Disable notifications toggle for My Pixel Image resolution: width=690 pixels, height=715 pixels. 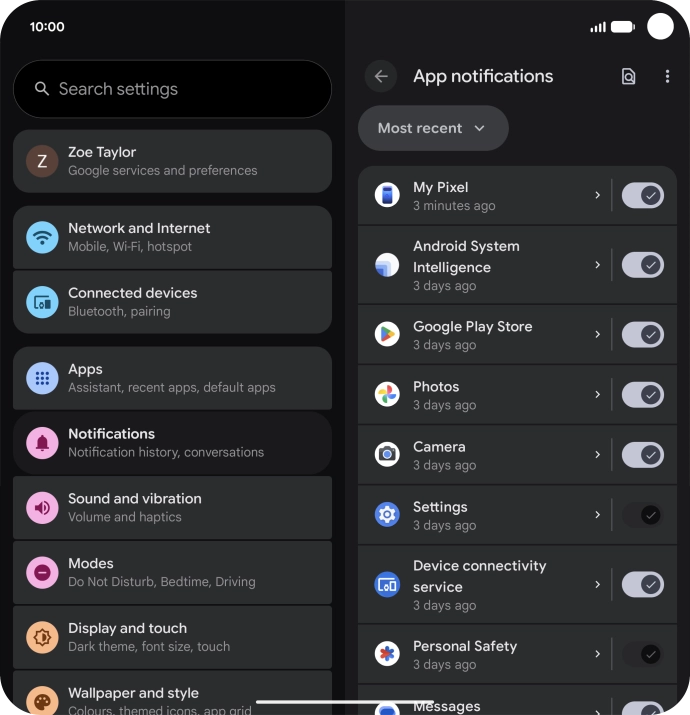pos(643,195)
